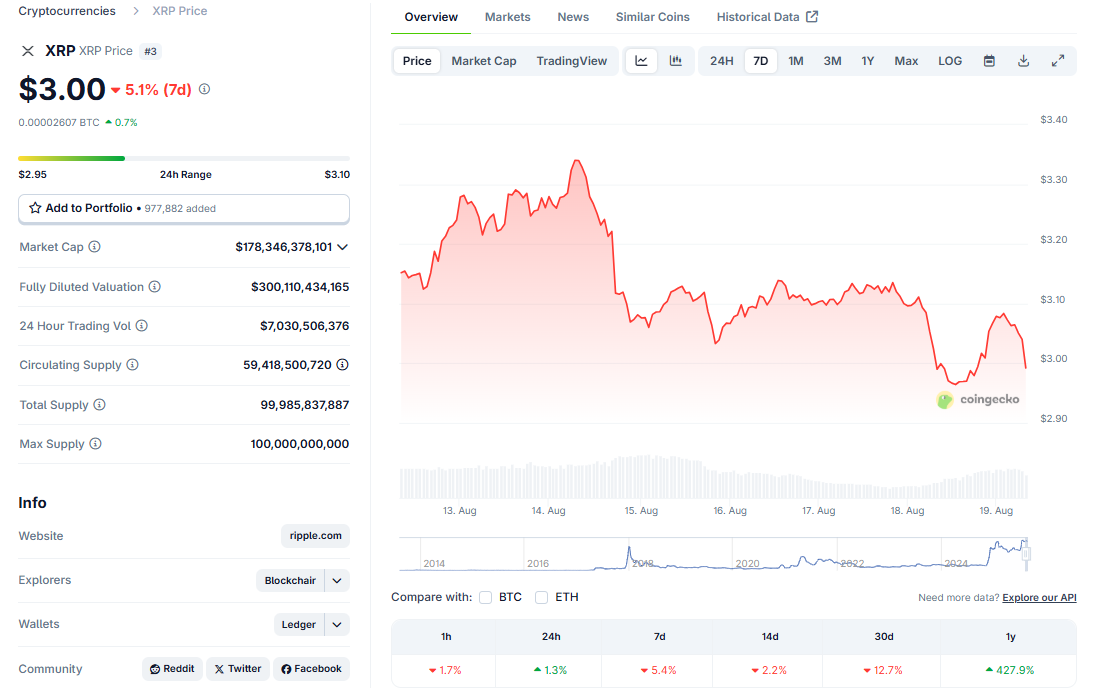Open the calendar date range picker
The width and height of the screenshot is (1098, 688).
(989, 61)
